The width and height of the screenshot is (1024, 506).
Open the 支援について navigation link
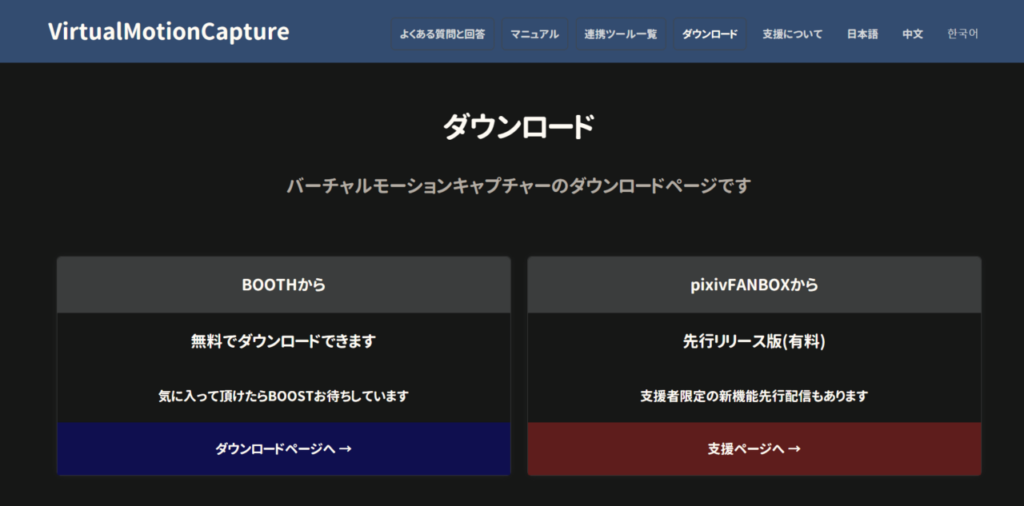(x=792, y=34)
